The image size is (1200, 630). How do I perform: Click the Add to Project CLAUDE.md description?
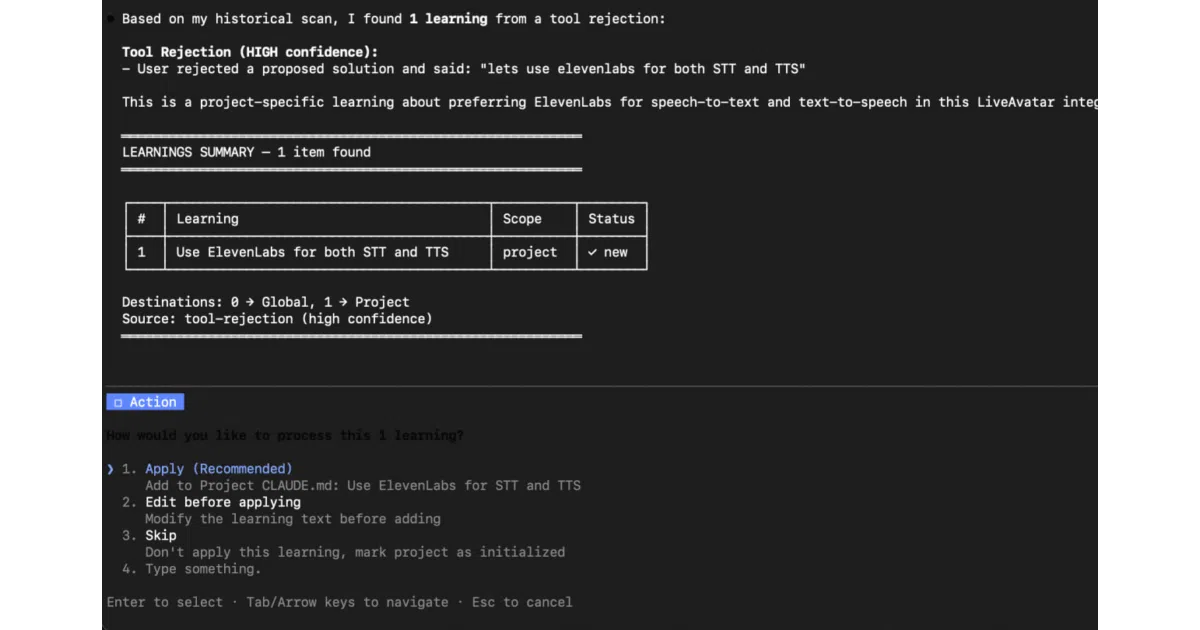point(363,485)
